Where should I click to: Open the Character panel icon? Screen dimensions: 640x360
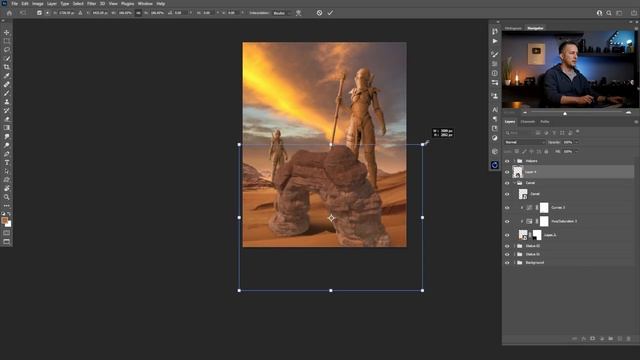tap(495, 110)
